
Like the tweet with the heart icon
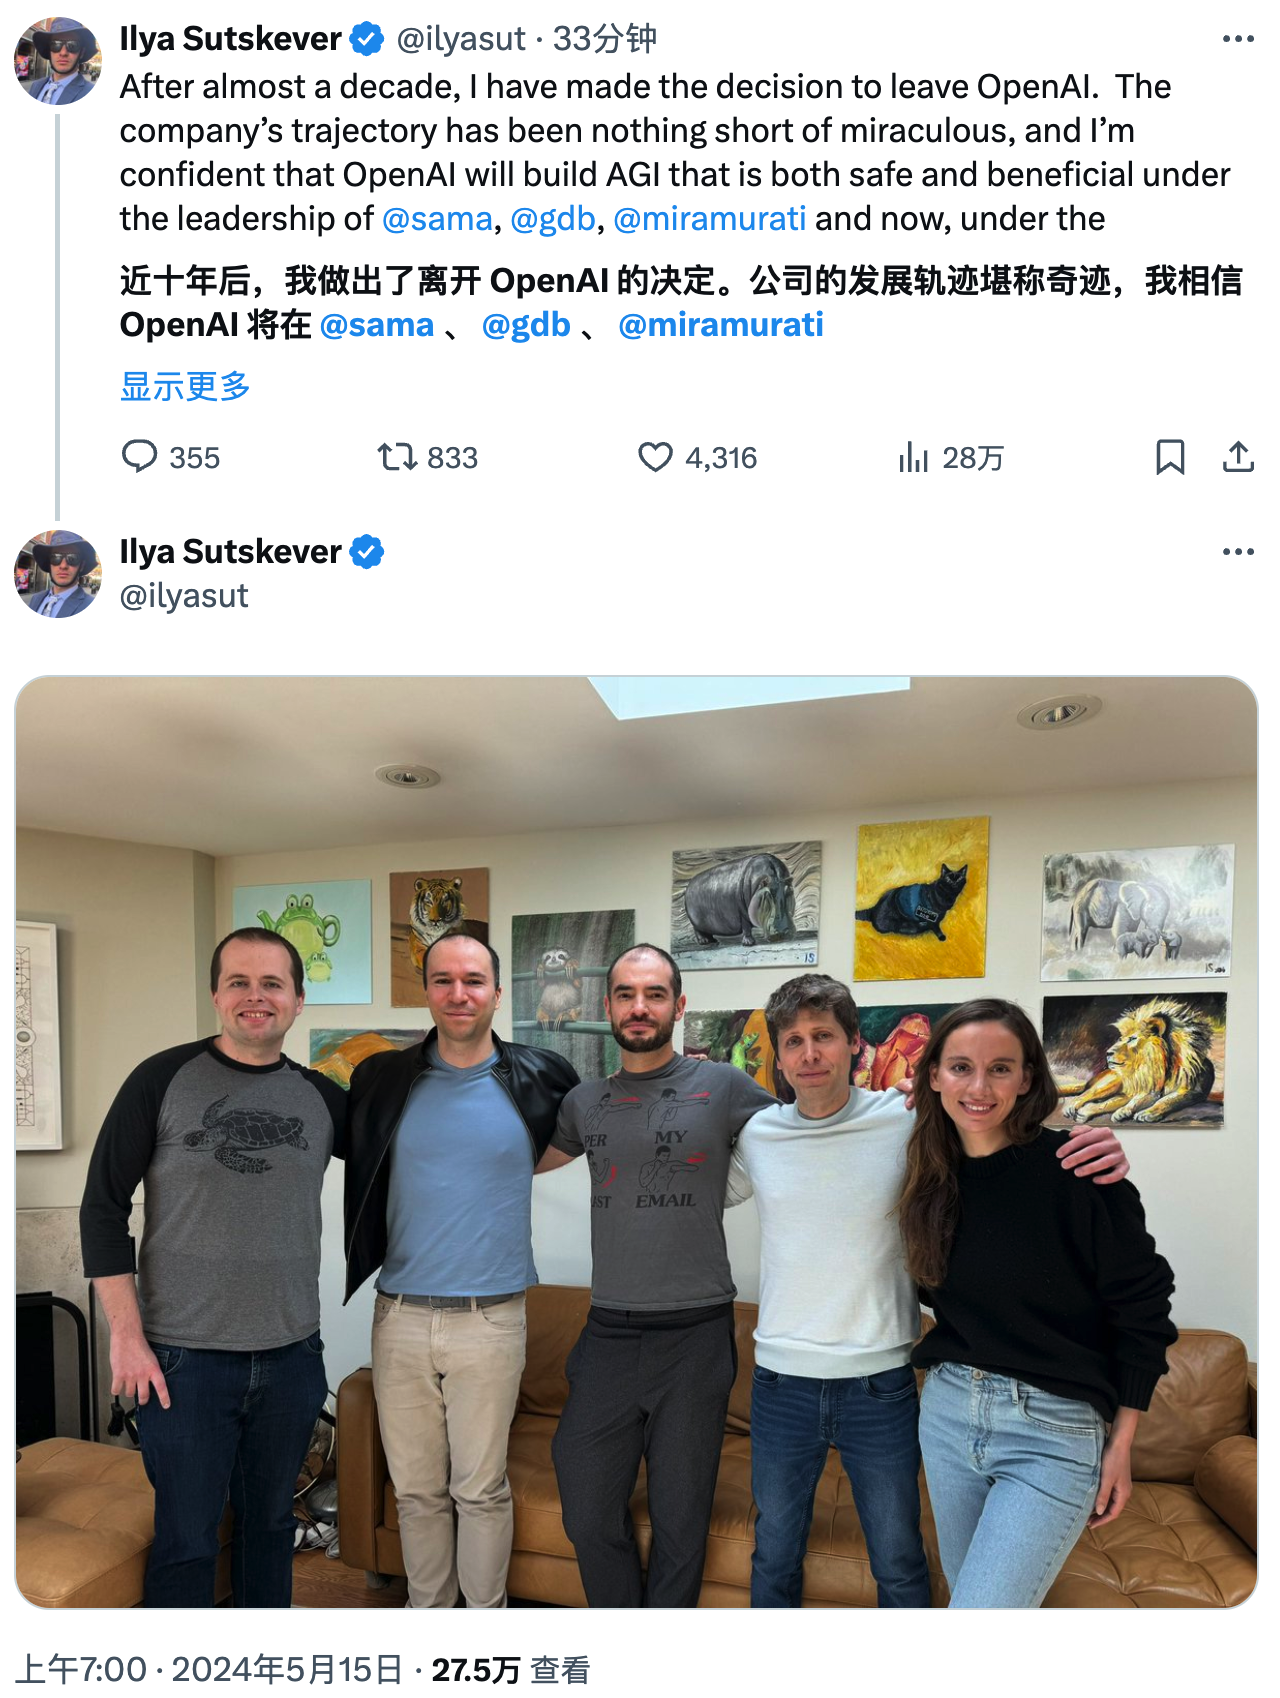click(655, 457)
